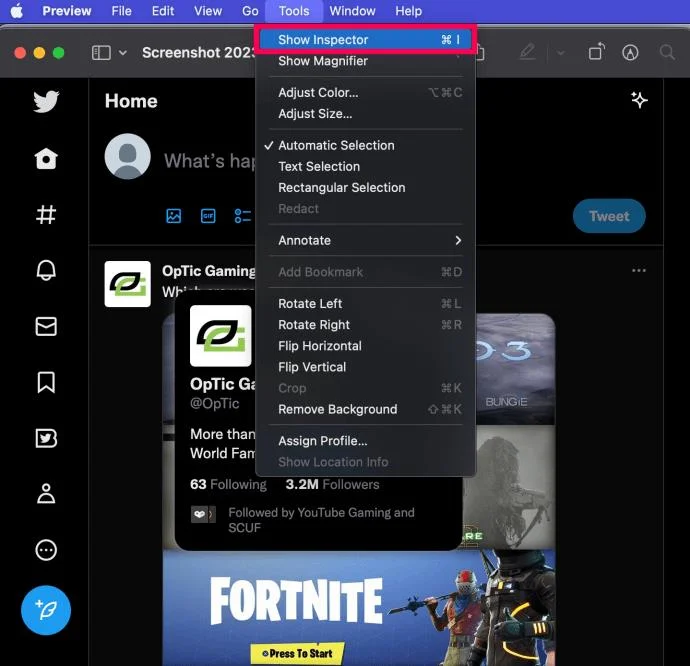Click the Rotate toolbar icon
Screen dimensions: 690x666
point(597,52)
